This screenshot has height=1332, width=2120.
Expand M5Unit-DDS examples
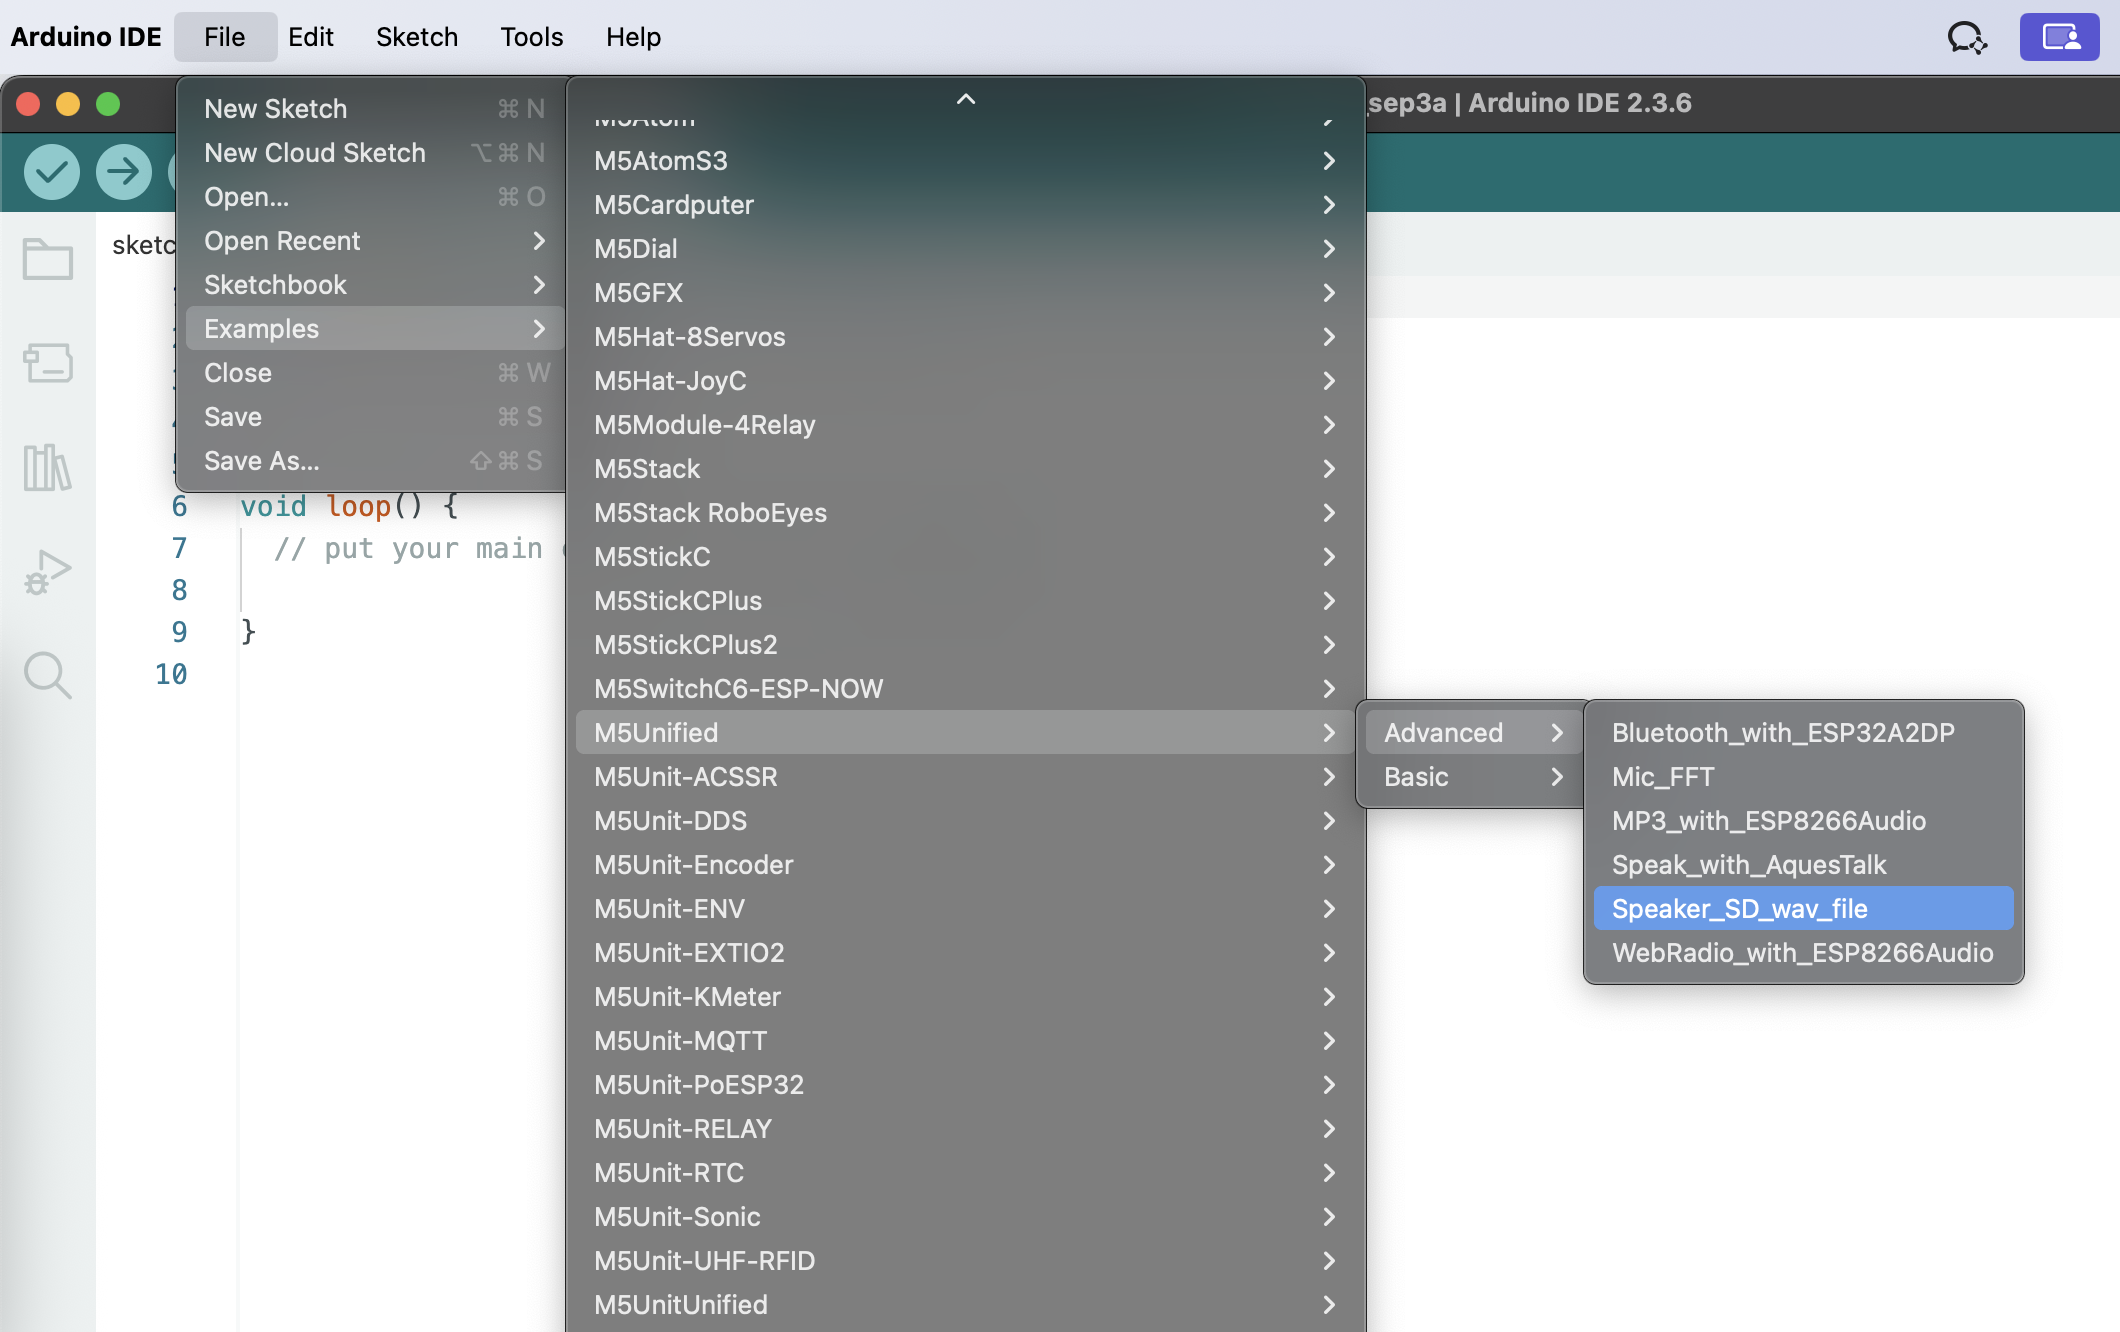tap(966, 820)
